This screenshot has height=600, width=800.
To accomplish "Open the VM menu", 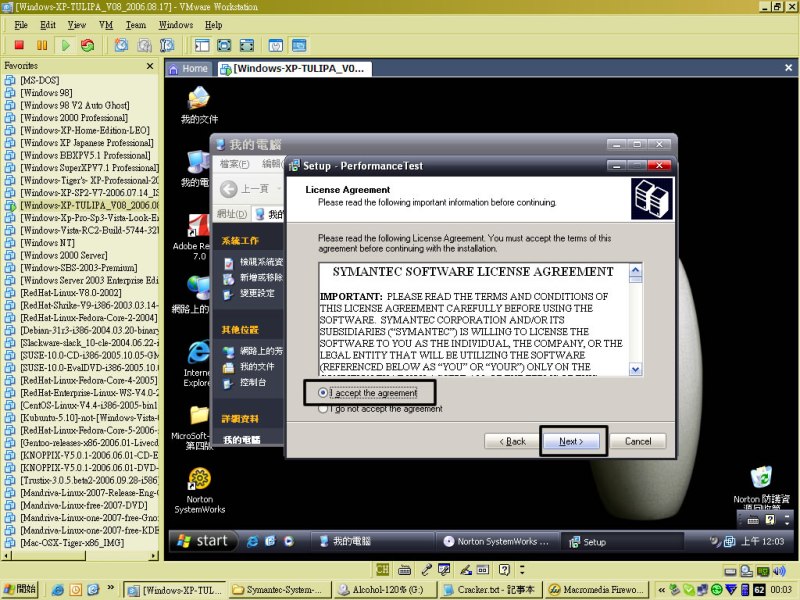I will tap(106, 25).
